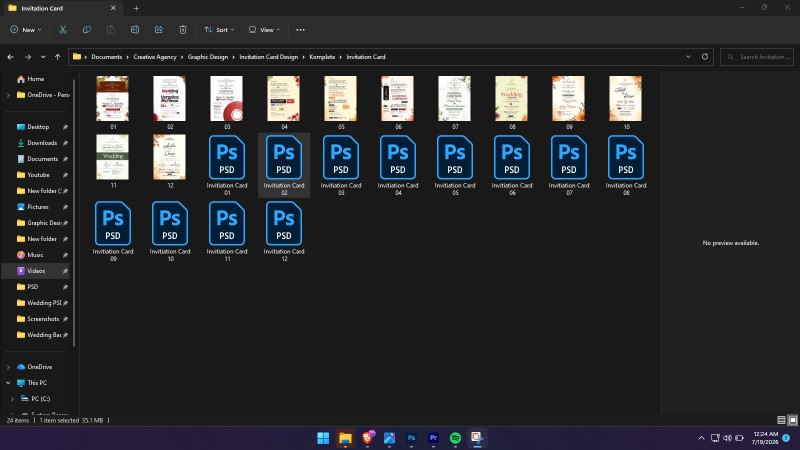Open Pictures in quick access
The height and width of the screenshot is (450, 800).
tap(38, 207)
